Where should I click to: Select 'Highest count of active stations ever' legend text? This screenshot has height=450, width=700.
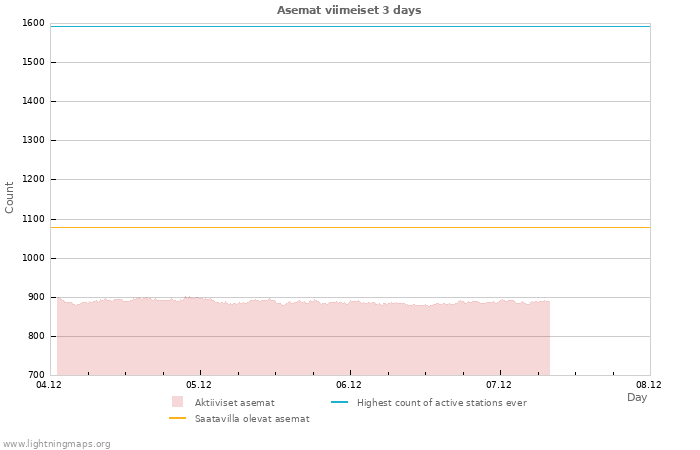tap(441, 403)
